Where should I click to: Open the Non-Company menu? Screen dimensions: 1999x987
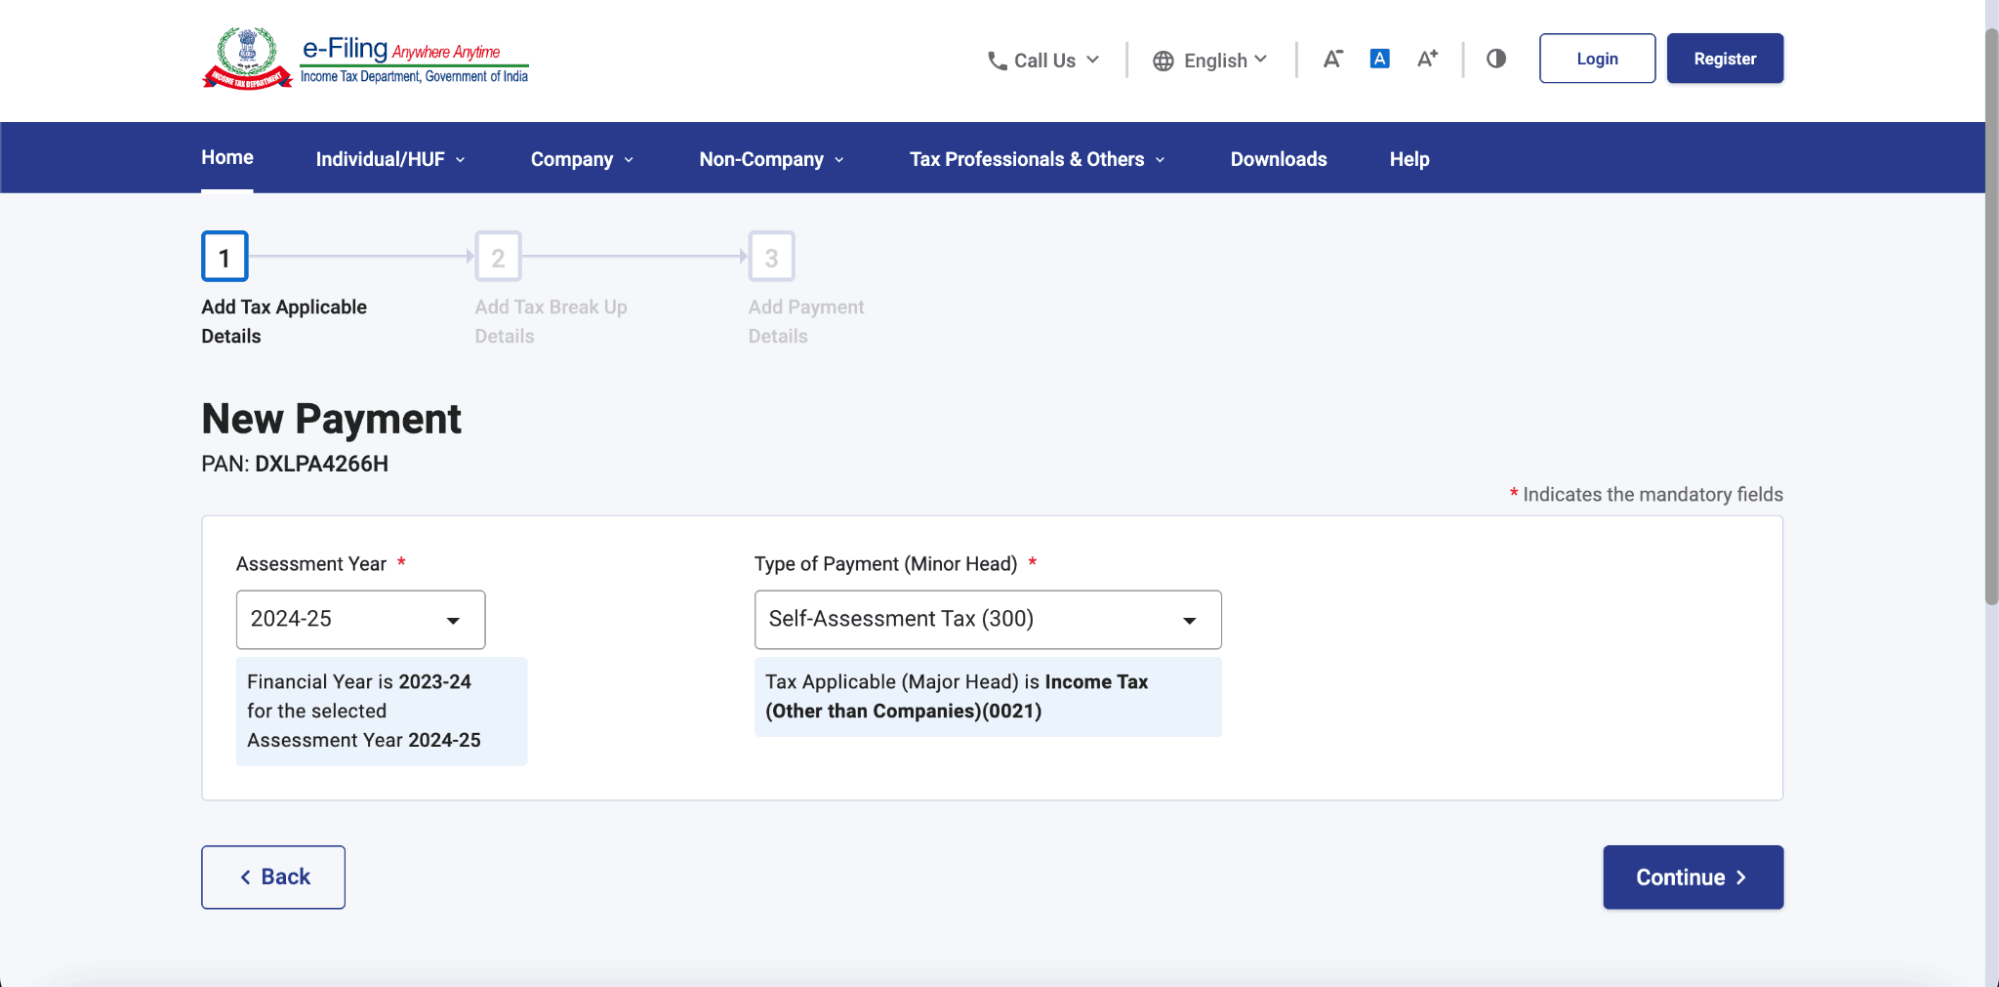click(772, 159)
